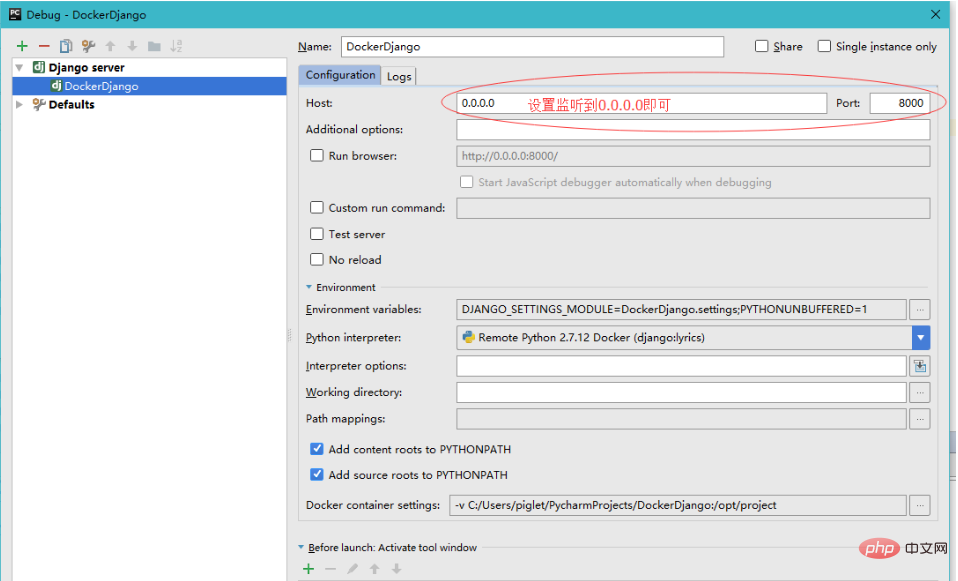958x581 pixels.
Task: Add a Before launch task with the green plus
Action: click(309, 569)
